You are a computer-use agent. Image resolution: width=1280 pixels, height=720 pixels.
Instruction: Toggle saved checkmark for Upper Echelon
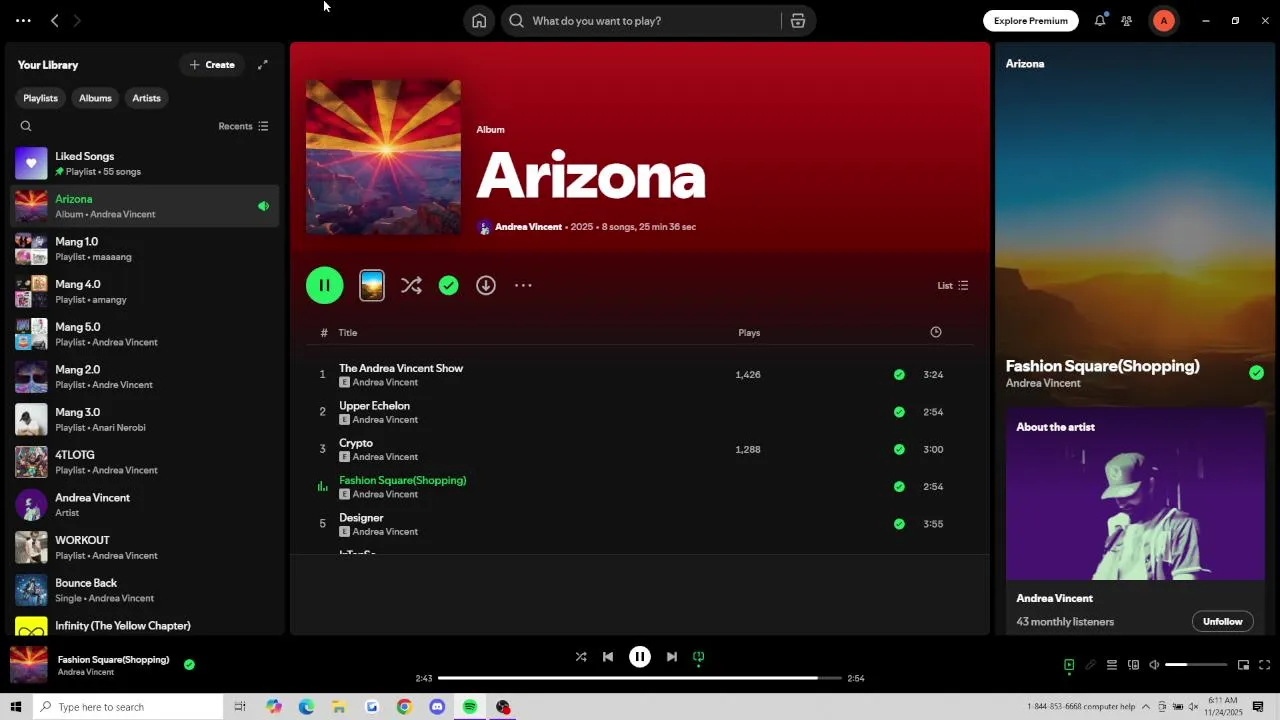click(x=899, y=412)
